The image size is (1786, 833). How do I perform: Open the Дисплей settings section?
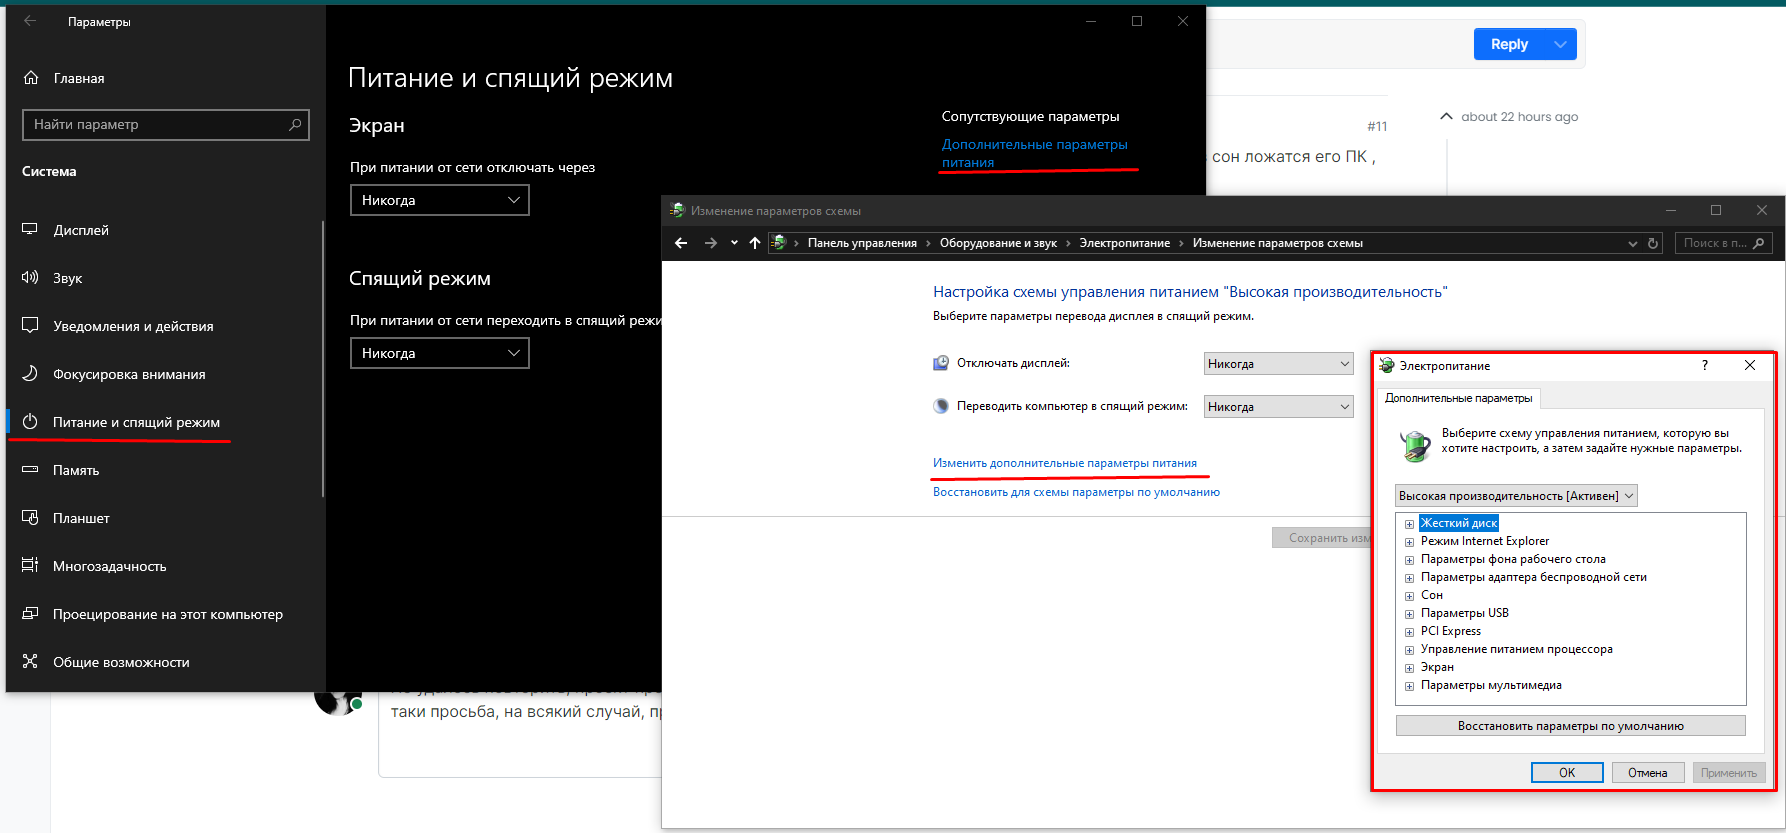[80, 230]
